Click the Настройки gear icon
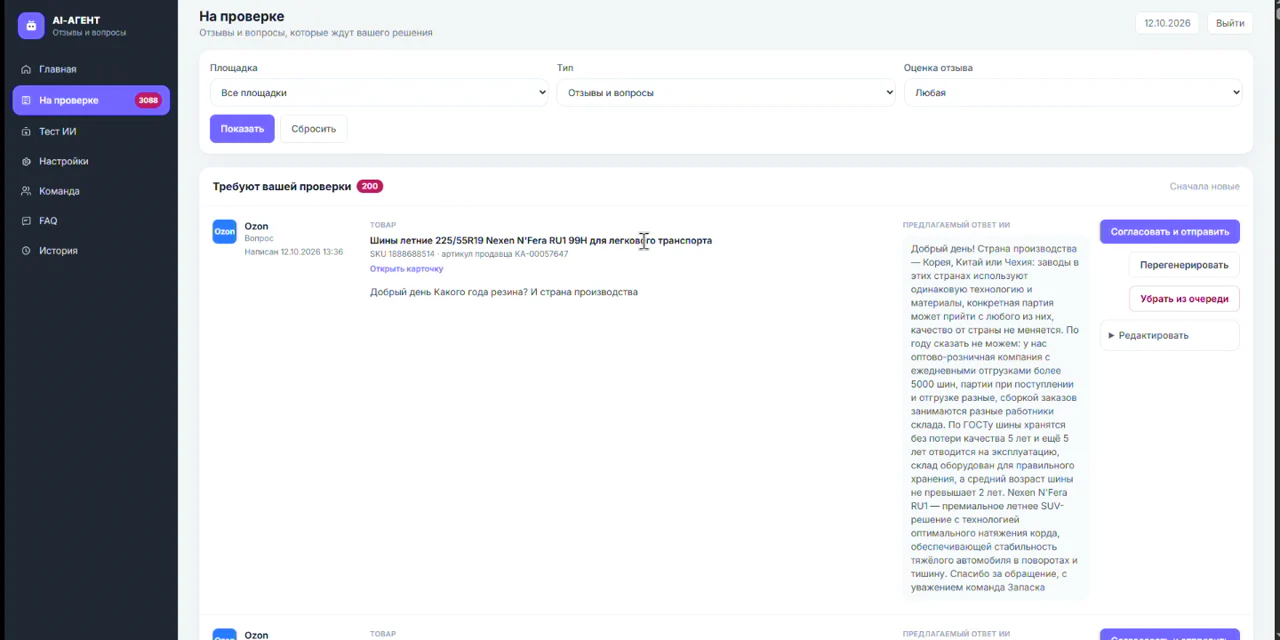The width and height of the screenshot is (1280, 640). 26,161
